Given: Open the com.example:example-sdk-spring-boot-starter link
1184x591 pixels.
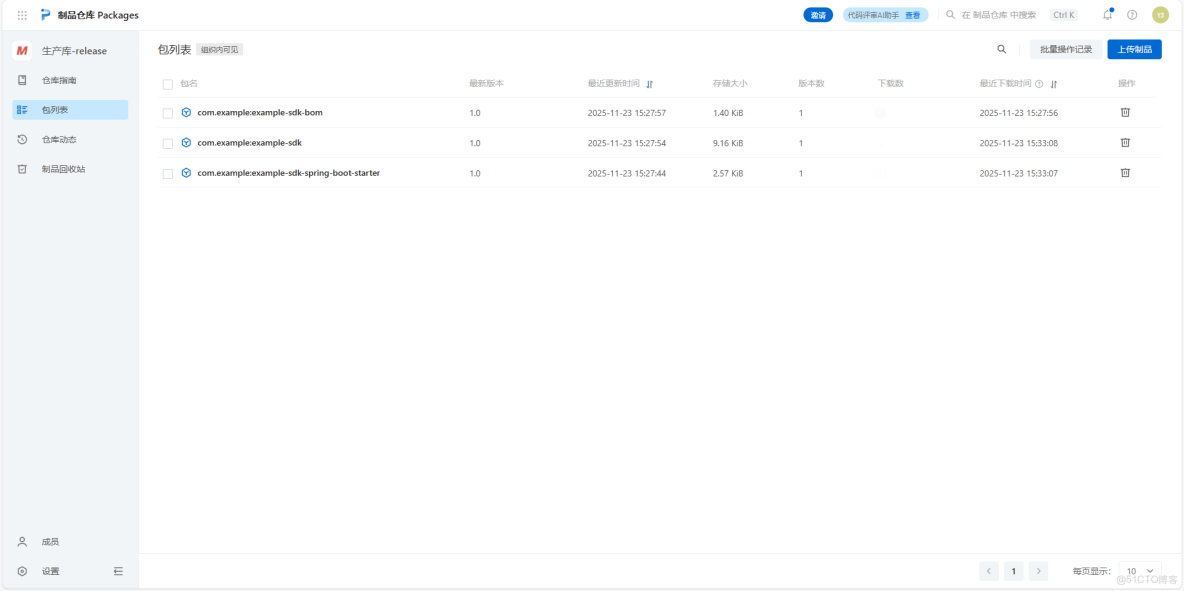Looking at the screenshot, I should click(x=288, y=173).
